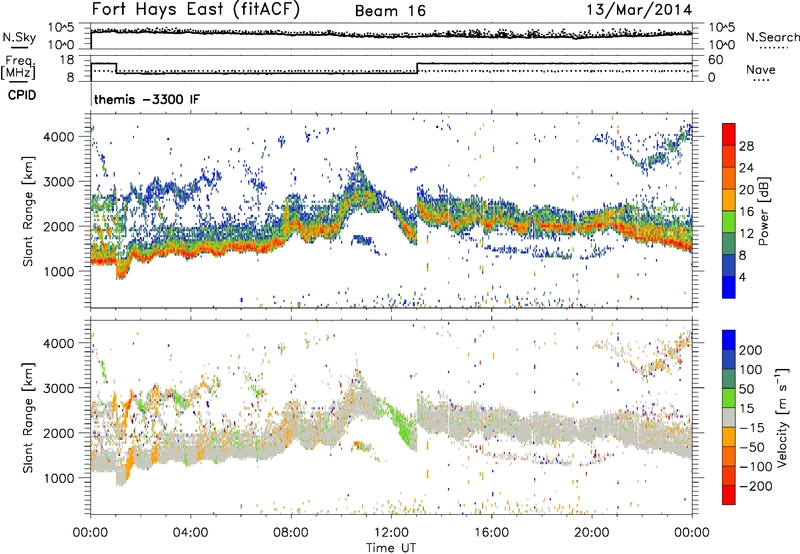
Task: Click the "20:00" time axis tick
Action: (x=592, y=533)
